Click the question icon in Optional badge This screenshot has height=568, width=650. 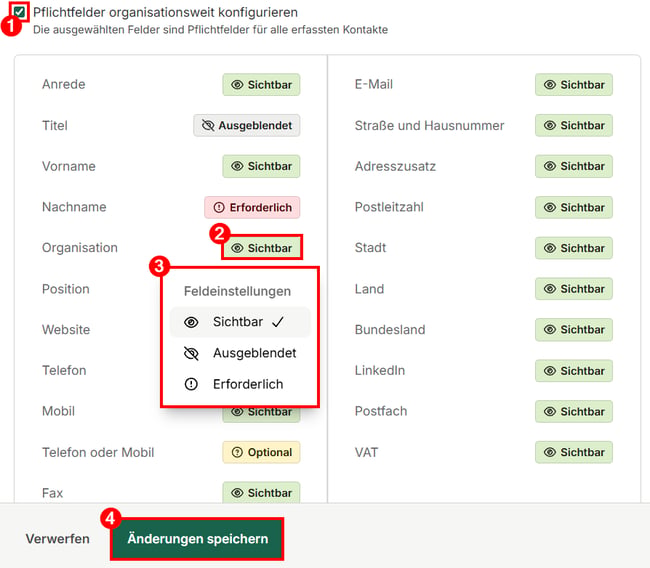click(237, 452)
